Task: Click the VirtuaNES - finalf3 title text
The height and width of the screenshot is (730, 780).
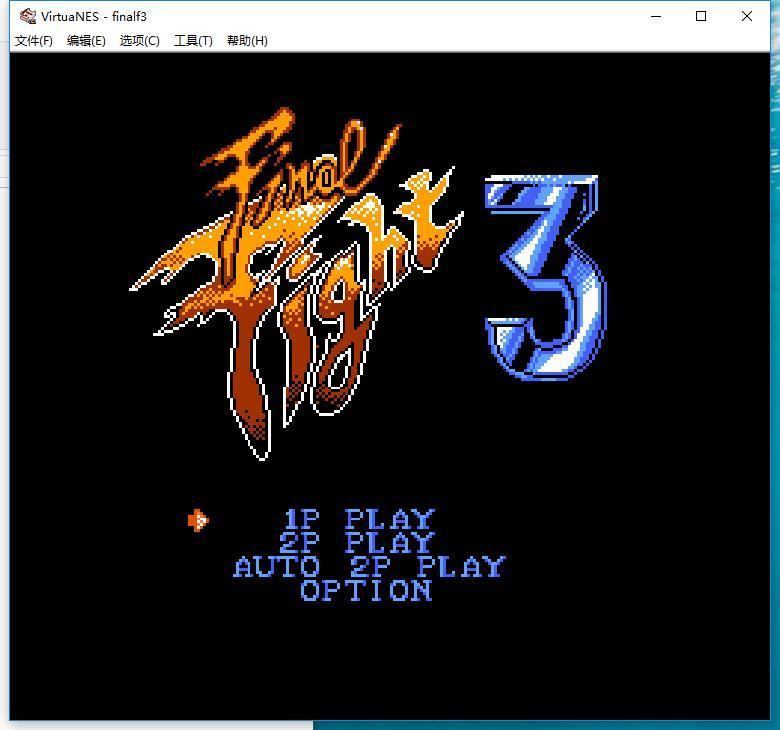Action: (x=94, y=17)
